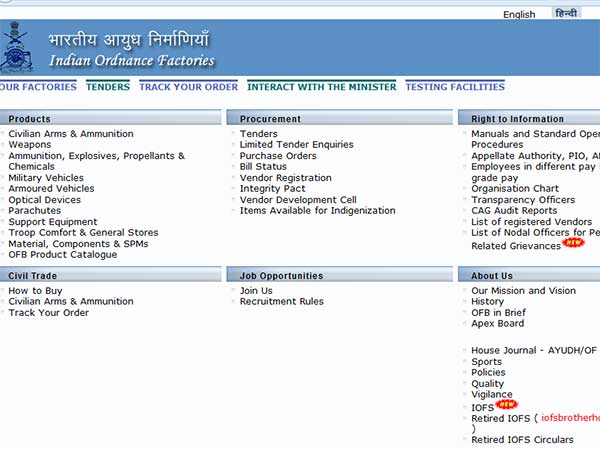The image size is (600, 450).
Task: Open Retired IOFS Circulars link
Action: click(x=522, y=440)
